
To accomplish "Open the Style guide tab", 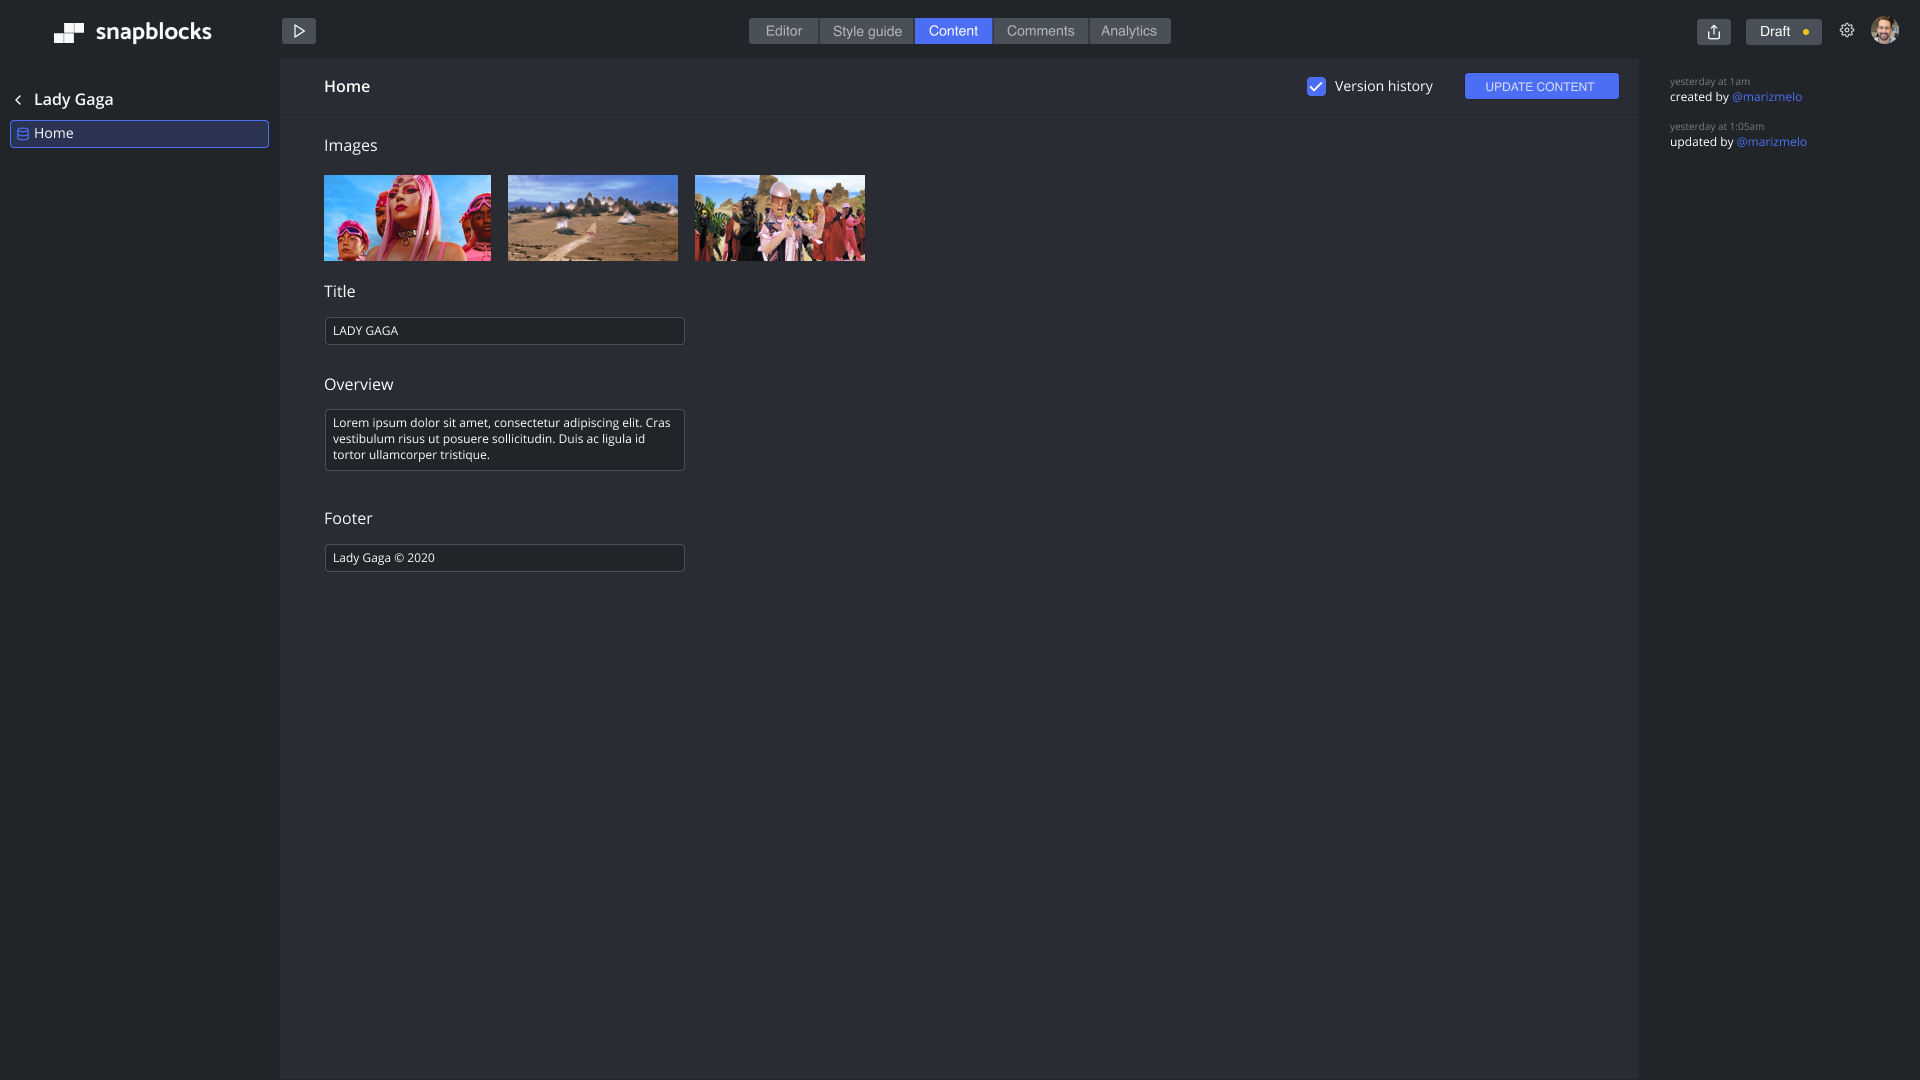I will coord(866,31).
